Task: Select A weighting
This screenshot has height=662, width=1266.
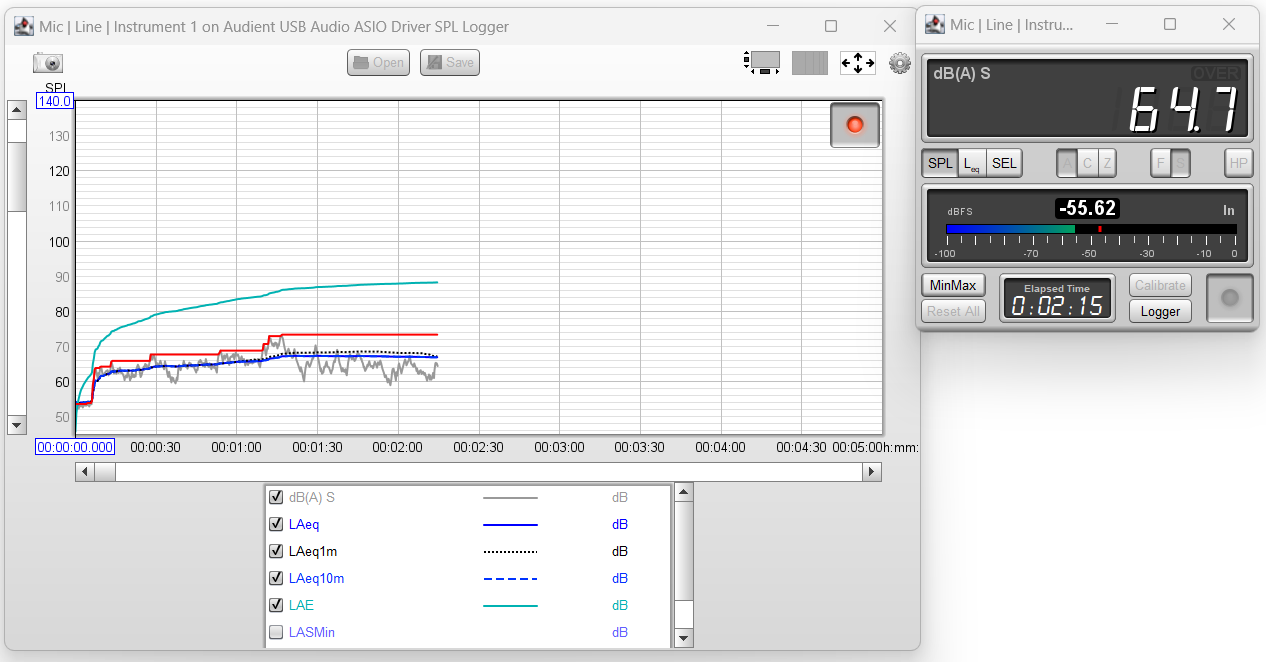Action: (1068, 163)
